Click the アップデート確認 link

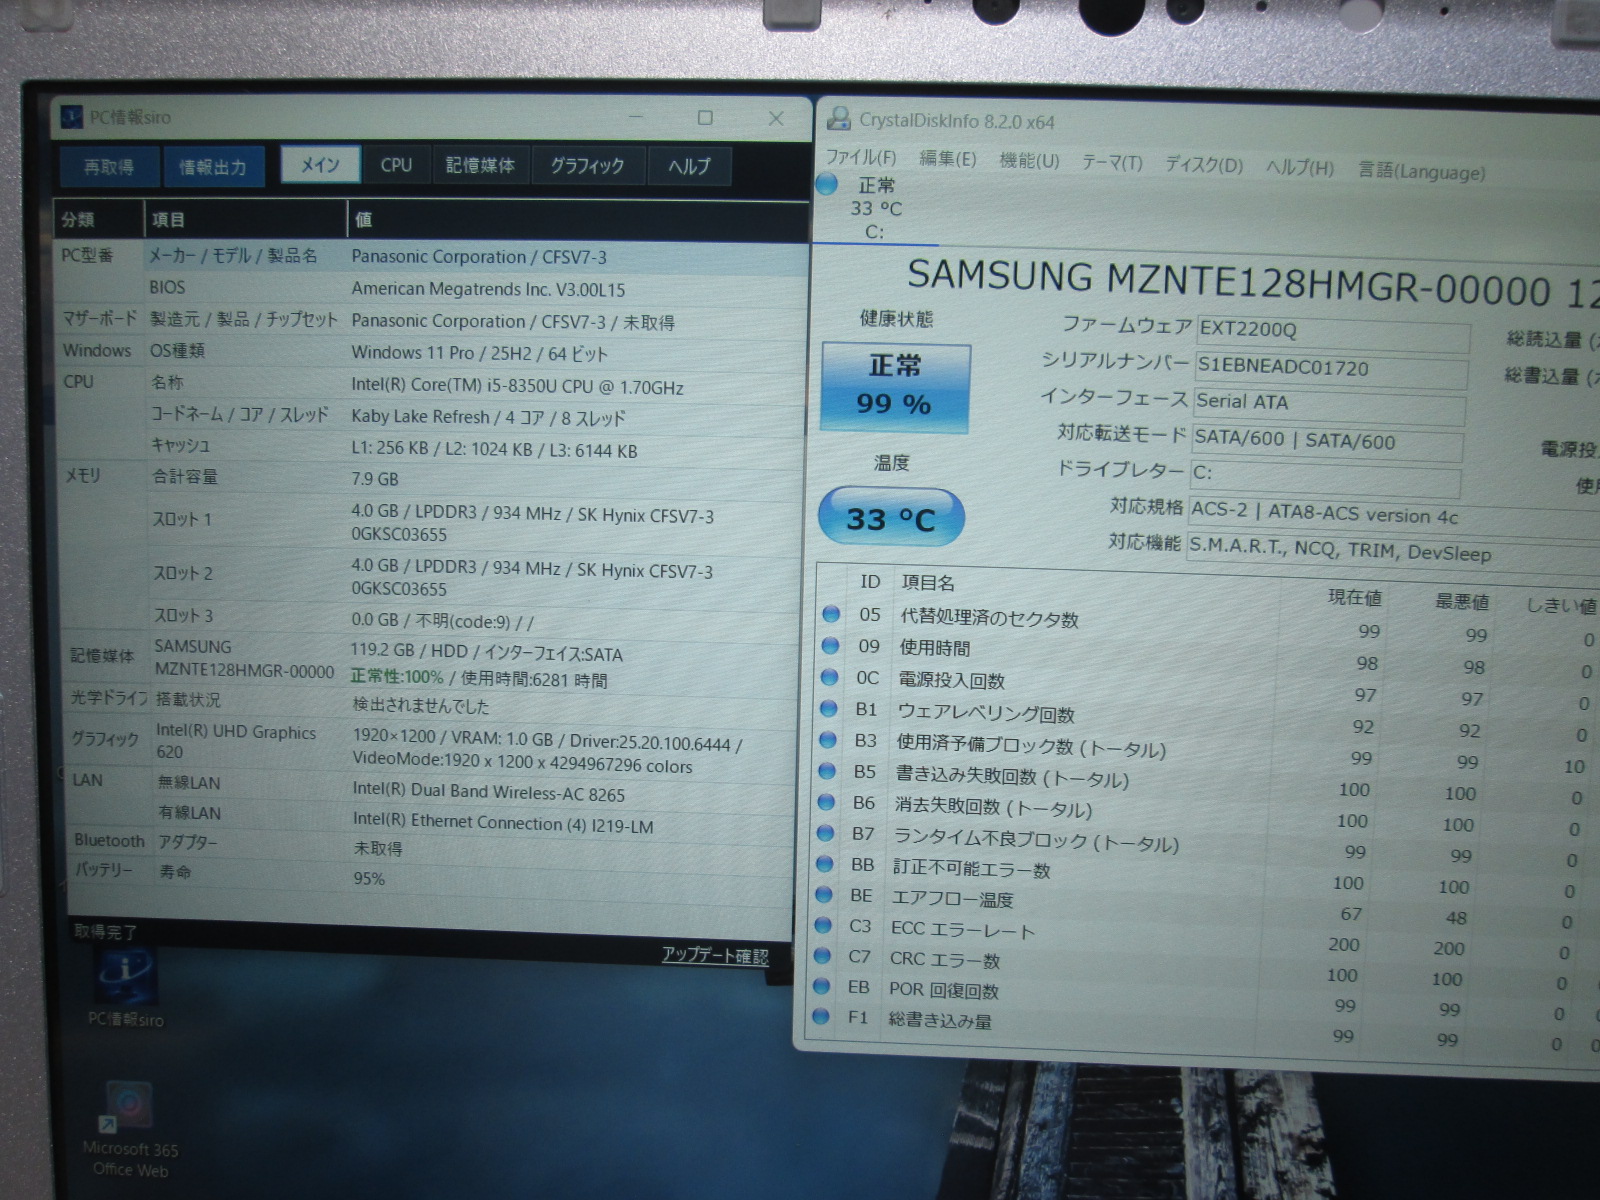click(715, 955)
